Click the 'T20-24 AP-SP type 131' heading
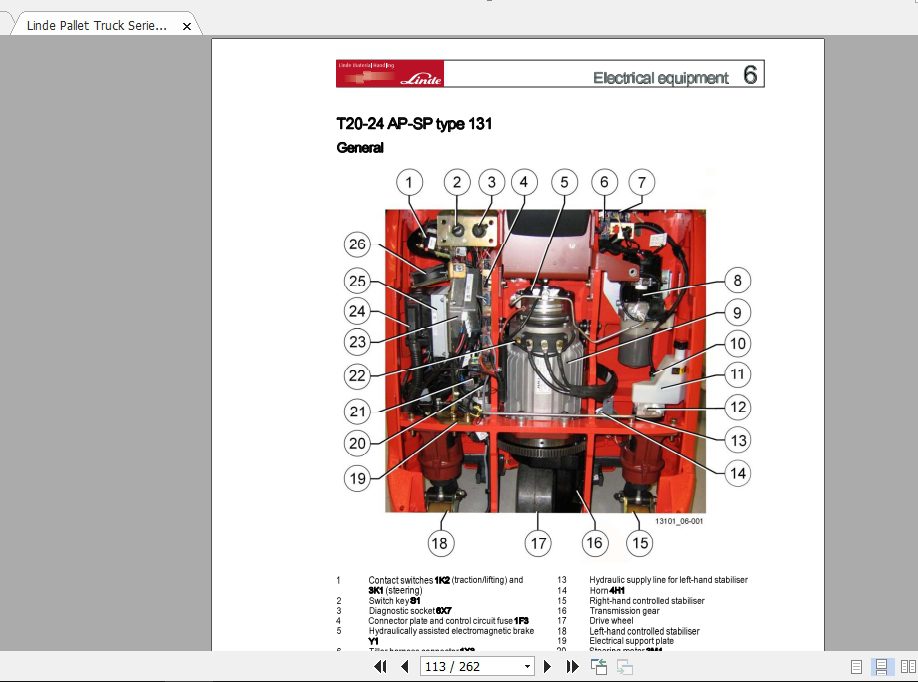918x682 pixels. [414, 124]
